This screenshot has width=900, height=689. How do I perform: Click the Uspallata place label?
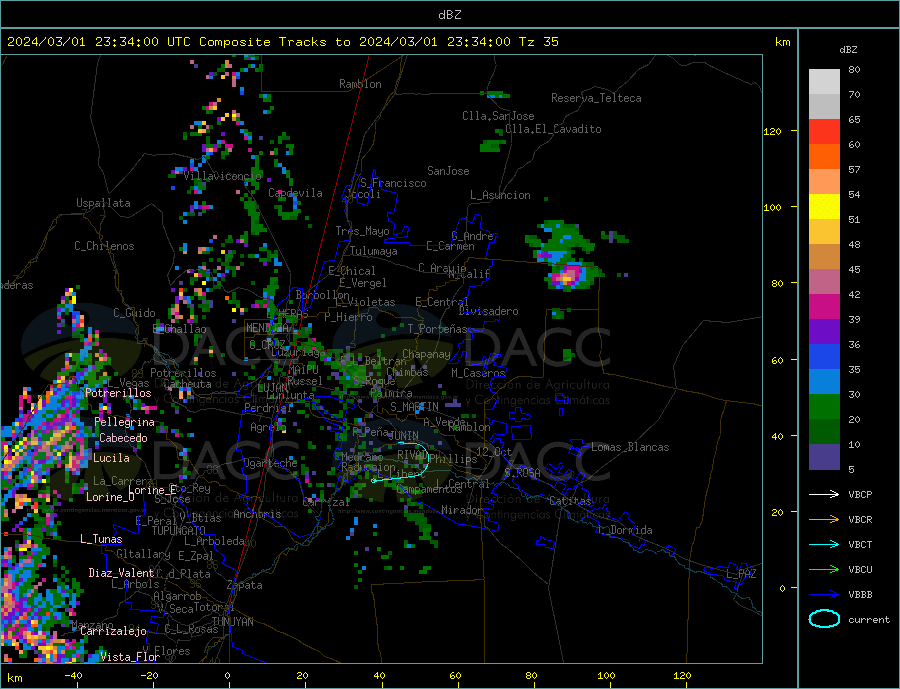103,203
